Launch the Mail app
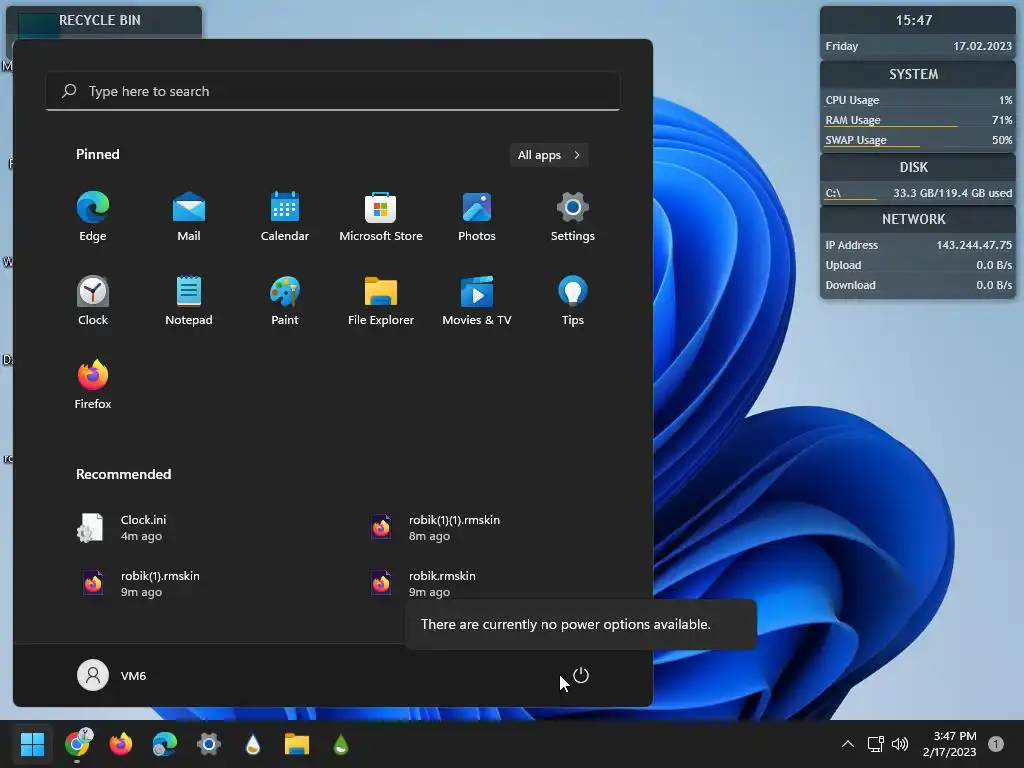The height and width of the screenshot is (768, 1024). click(x=189, y=217)
